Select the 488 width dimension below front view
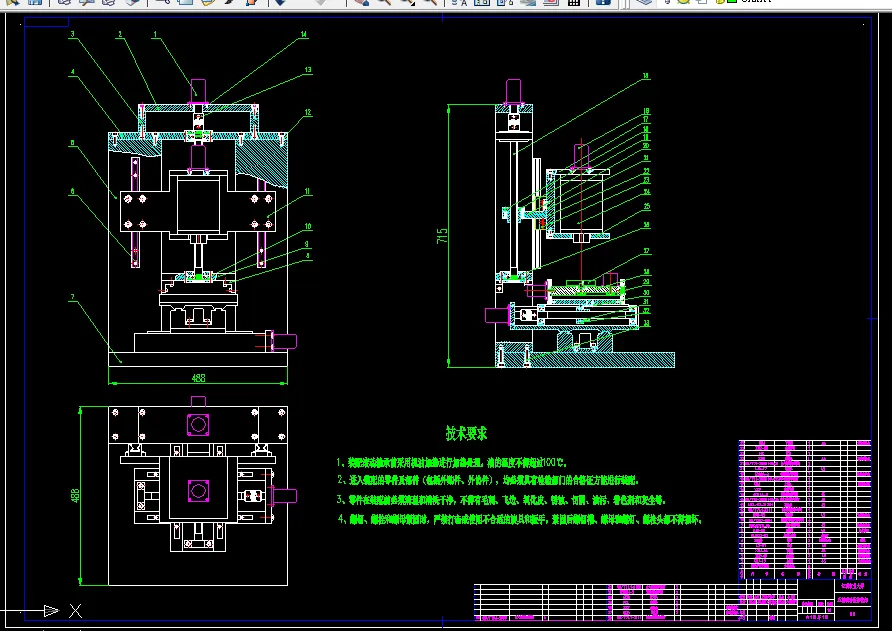The height and width of the screenshot is (631, 892). (199, 378)
